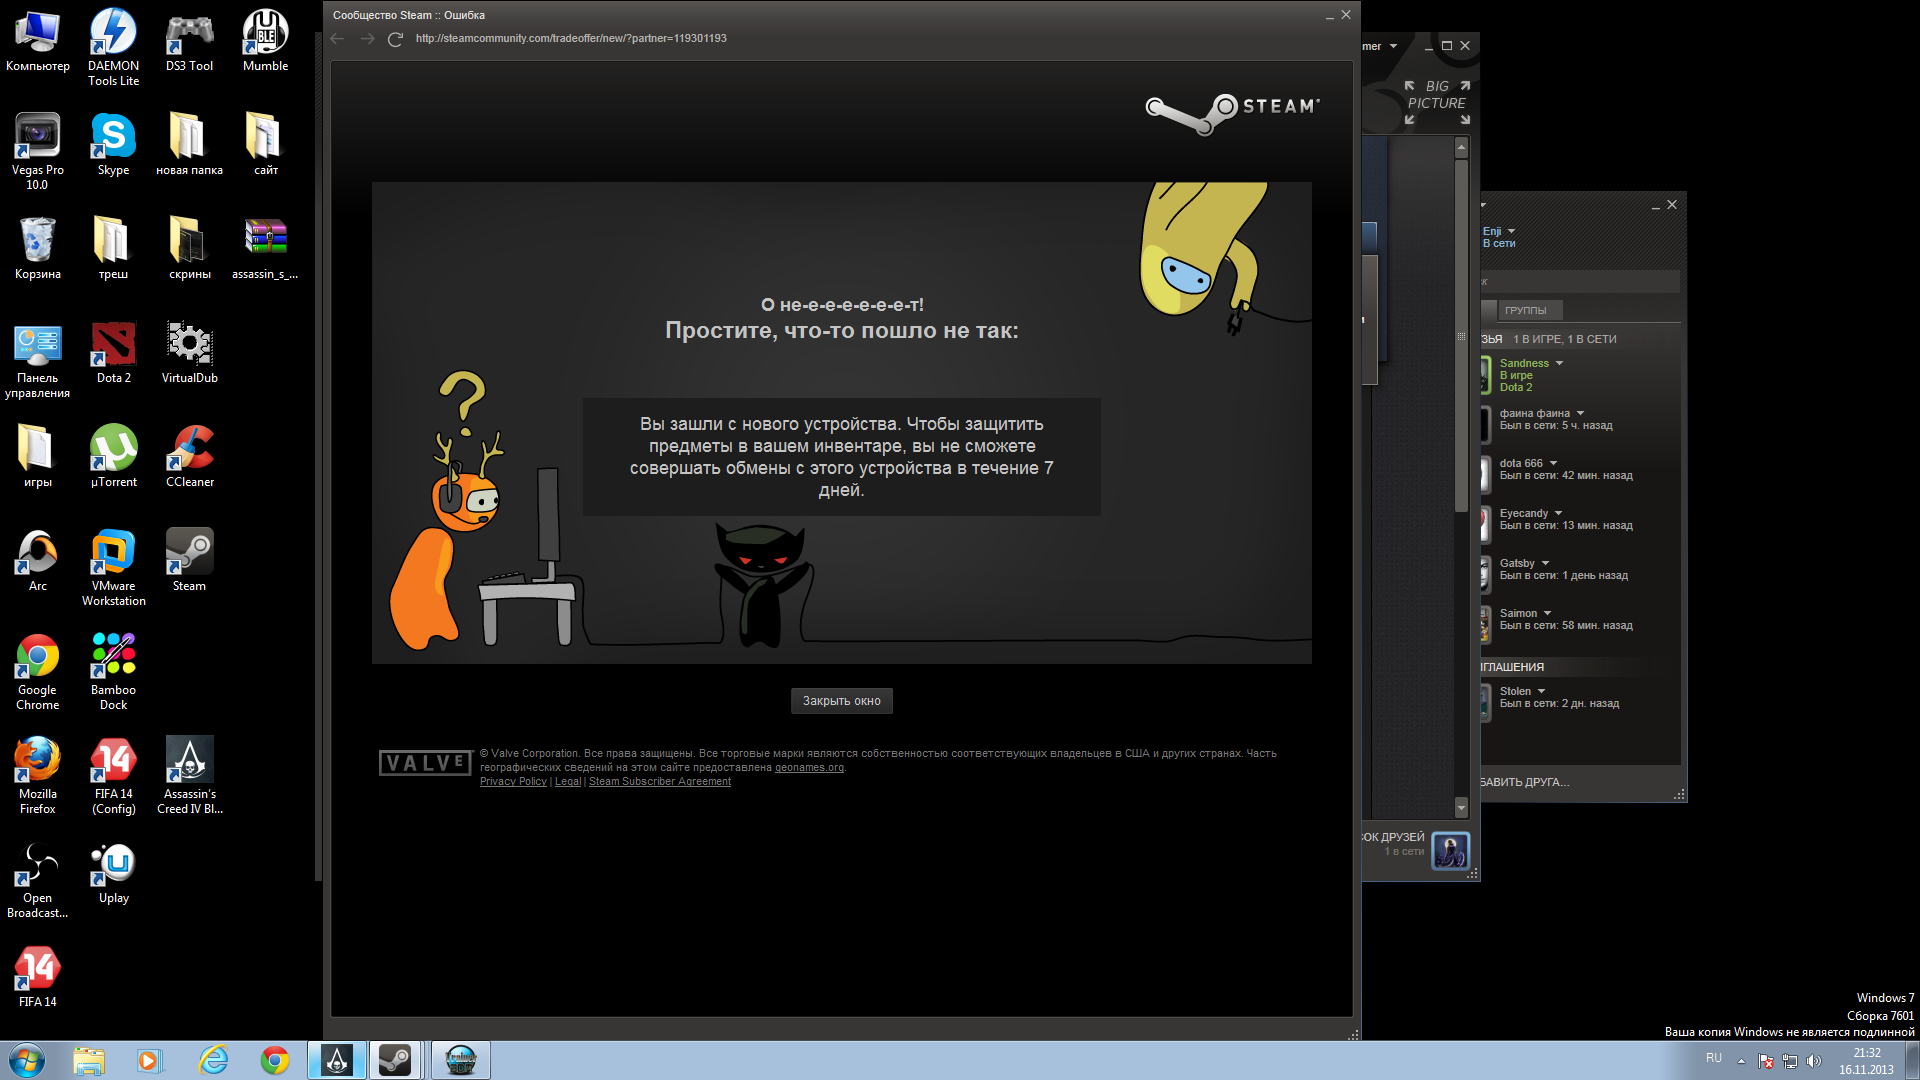Viewport: 1920px width, 1080px height.
Task: Open Windows Explorer from taskbar
Action: point(89,1060)
